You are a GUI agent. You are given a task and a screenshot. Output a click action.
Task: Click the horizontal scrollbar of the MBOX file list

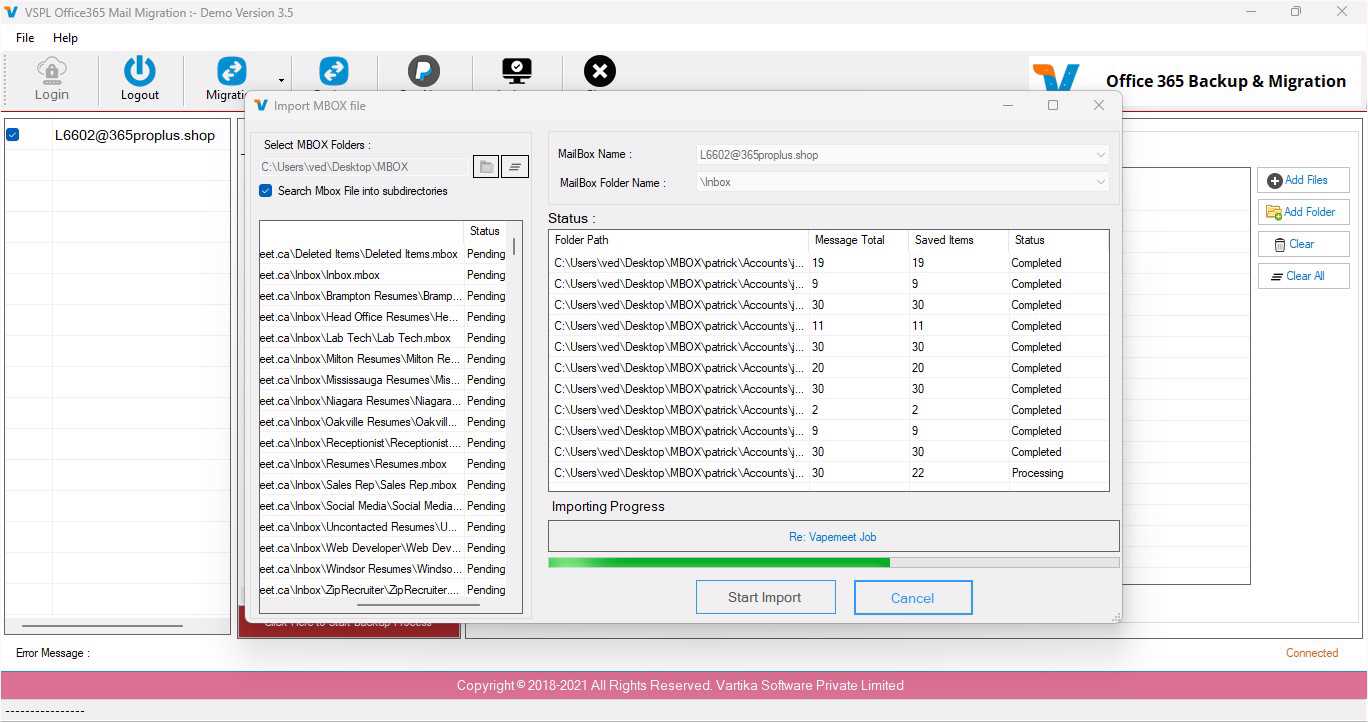418,605
